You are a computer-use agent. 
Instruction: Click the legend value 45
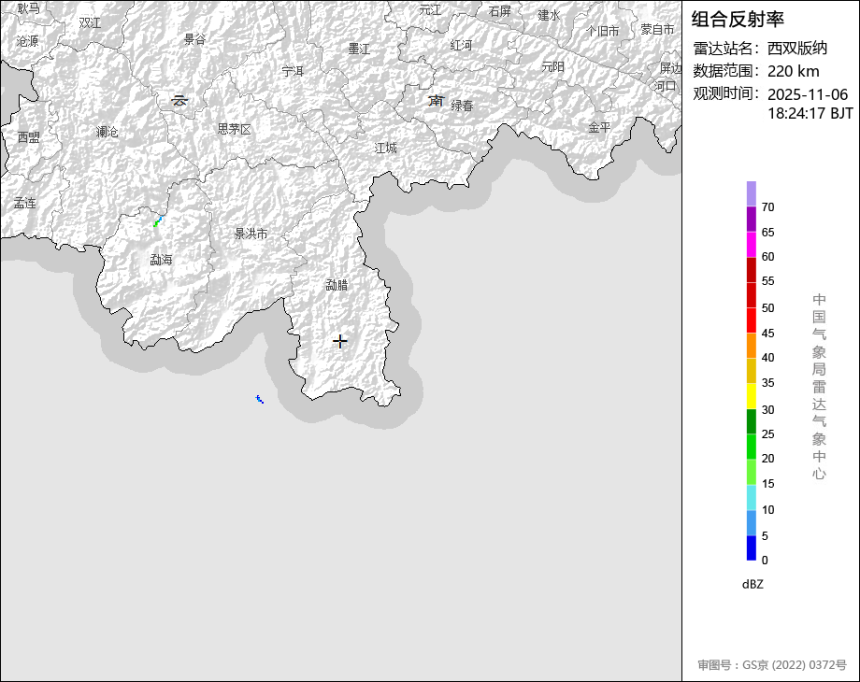tap(768, 334)
